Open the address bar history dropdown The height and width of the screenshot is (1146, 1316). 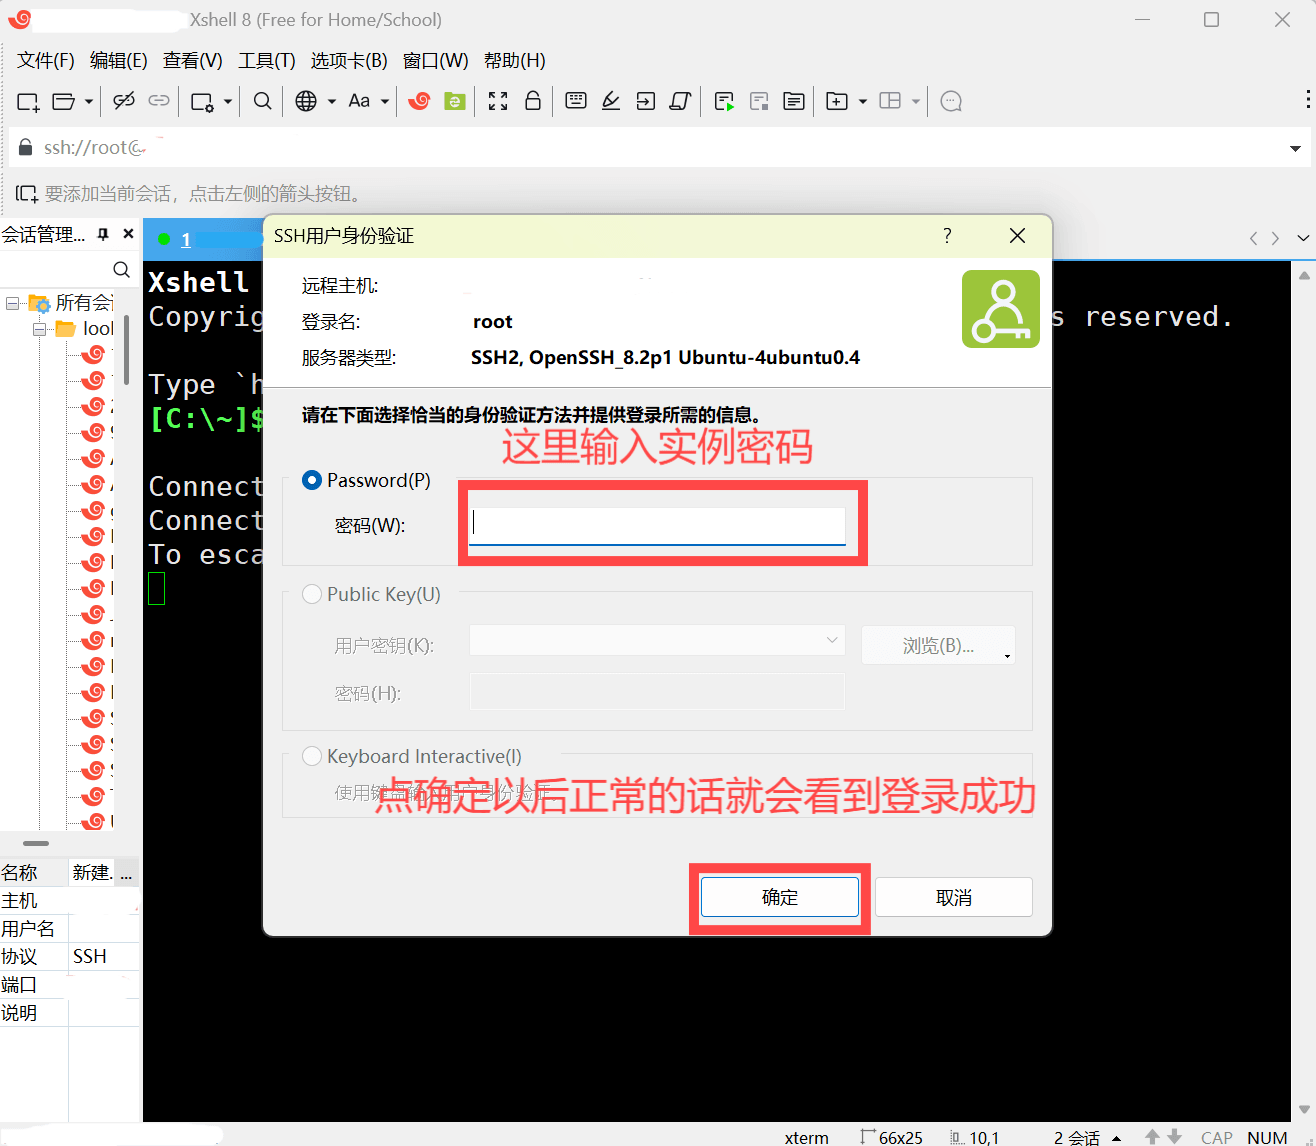tap(1295, 149)
